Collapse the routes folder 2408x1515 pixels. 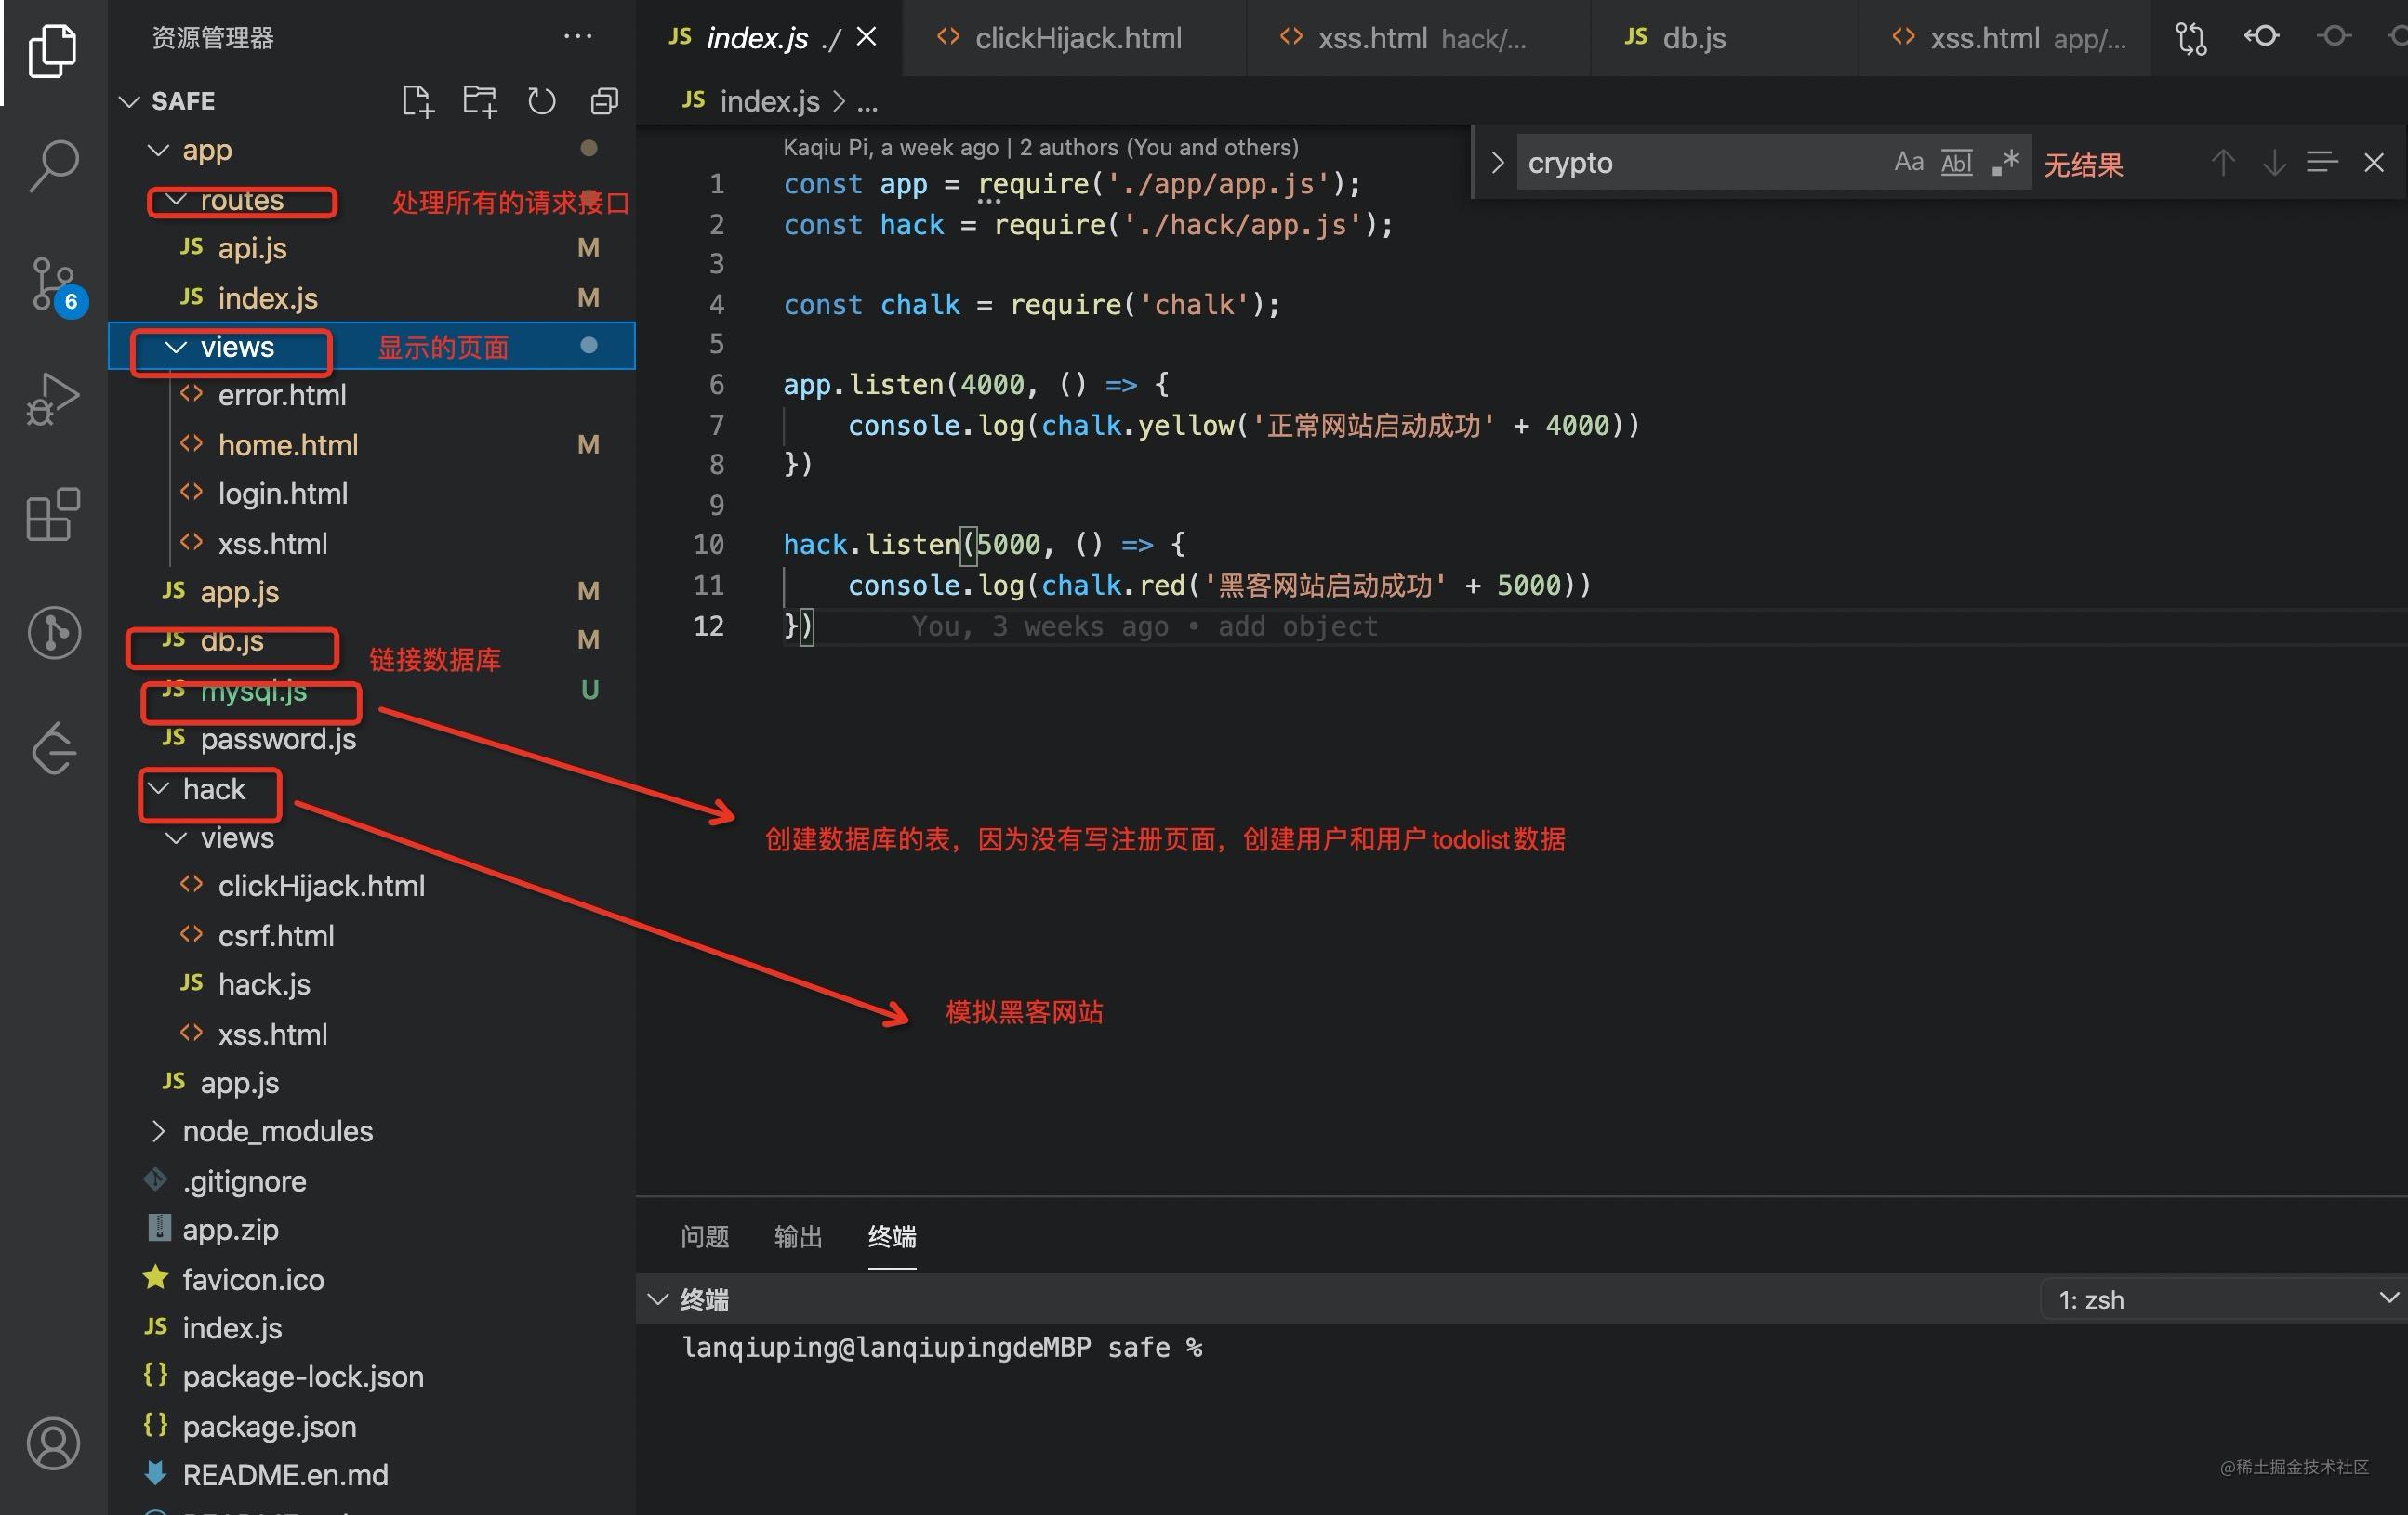tap(176, 199)
